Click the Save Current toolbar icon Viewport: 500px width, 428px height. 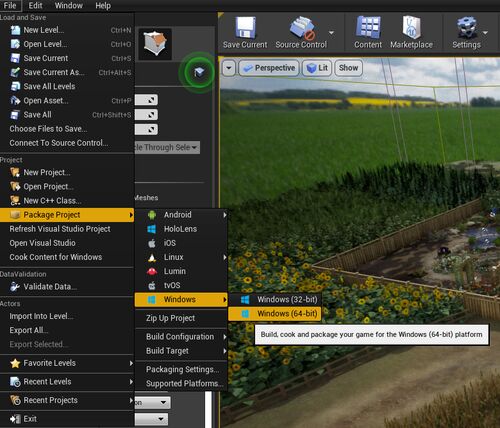245,33
